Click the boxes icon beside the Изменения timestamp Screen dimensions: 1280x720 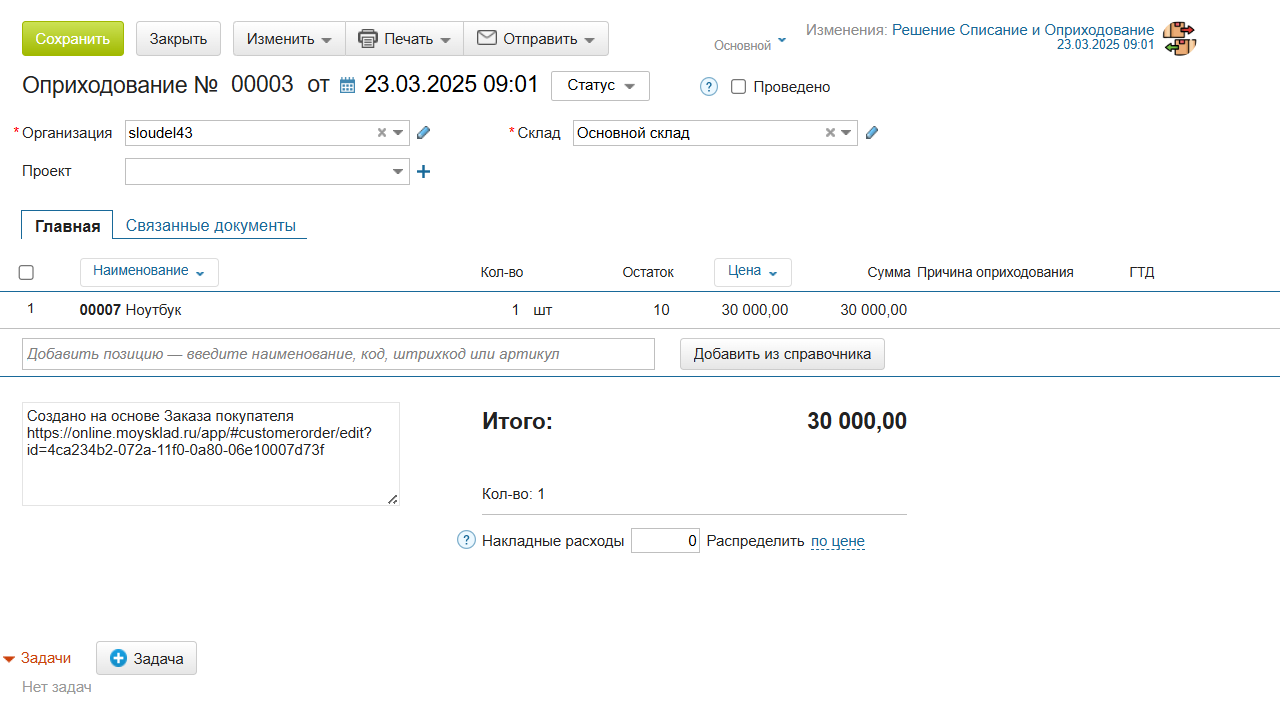[1180, 38]
